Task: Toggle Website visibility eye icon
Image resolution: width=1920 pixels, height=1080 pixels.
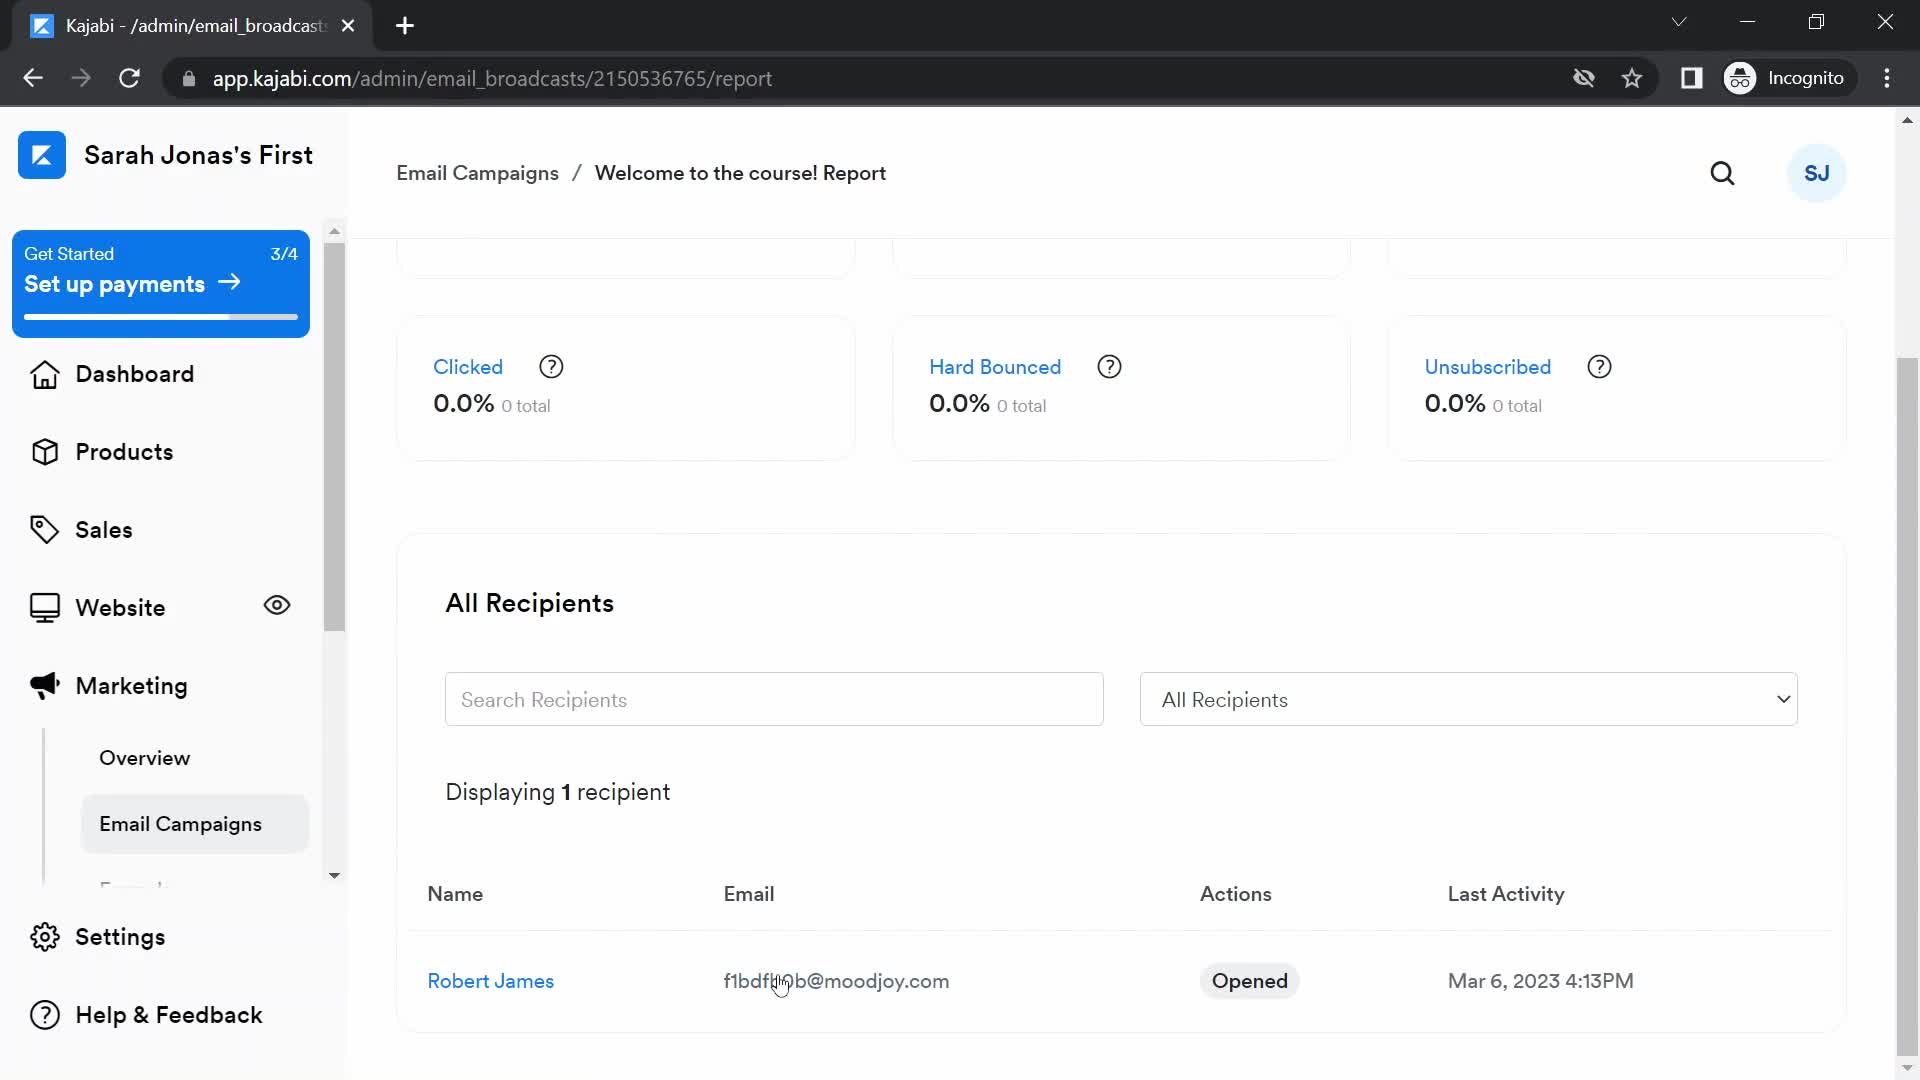Action: pos(277,605)
